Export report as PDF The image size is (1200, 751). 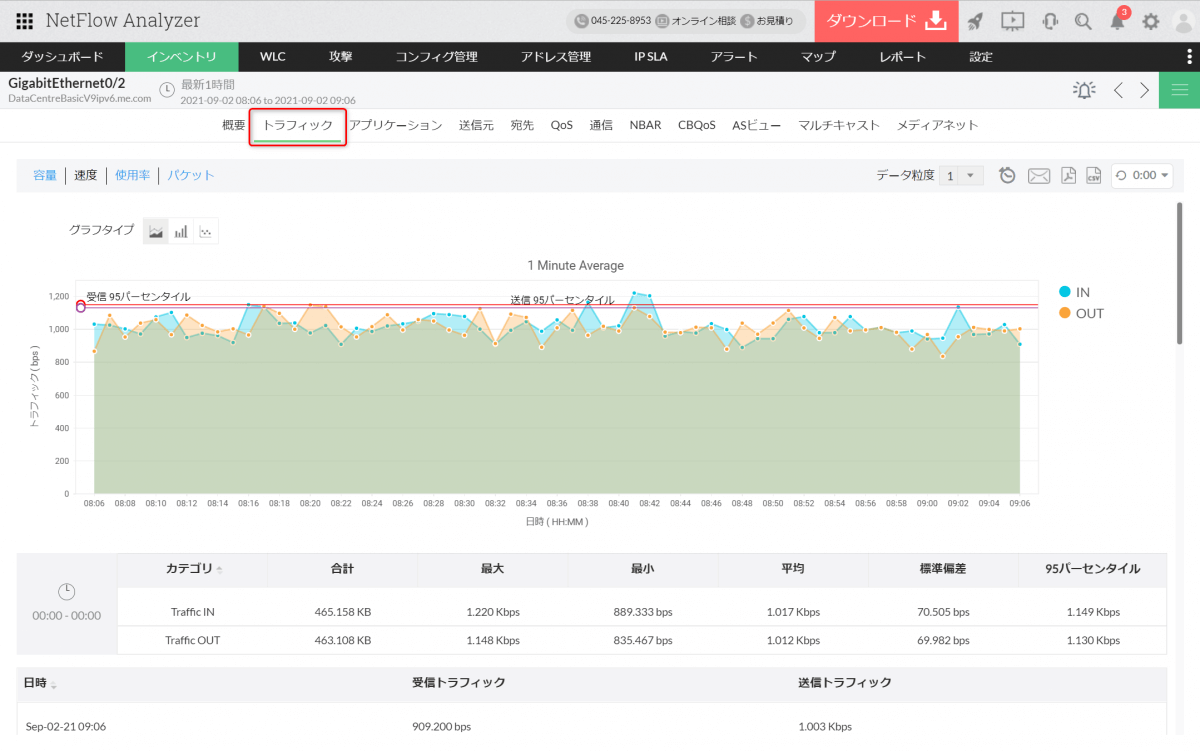click(1068, 176)
